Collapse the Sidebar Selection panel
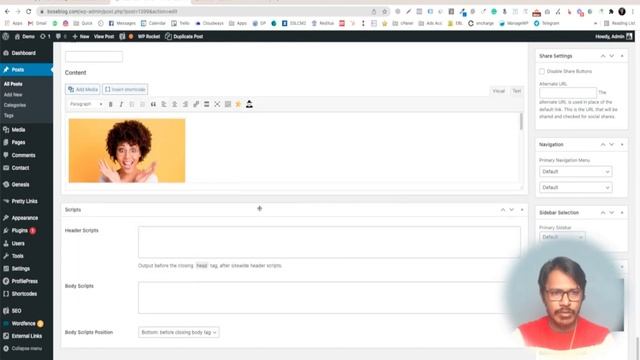This screenshot has height=360, width=640. [622, 213]
